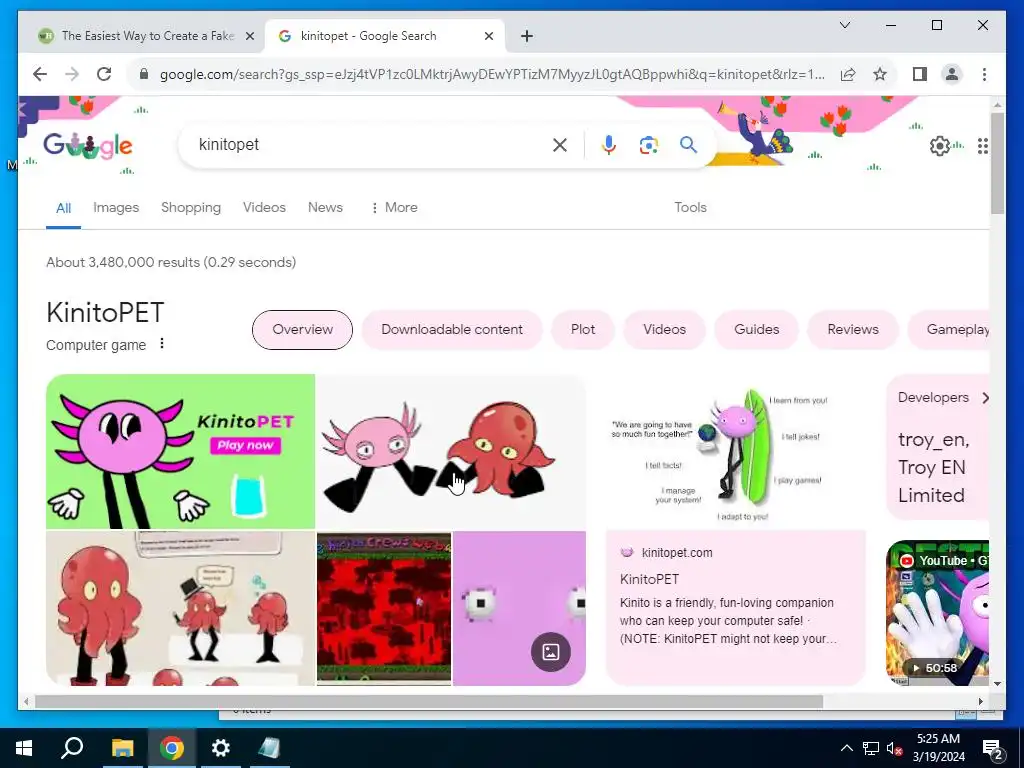Open the Kinito surfboard features image
The width and height of the screenshot is (1024, 768).
736,452
